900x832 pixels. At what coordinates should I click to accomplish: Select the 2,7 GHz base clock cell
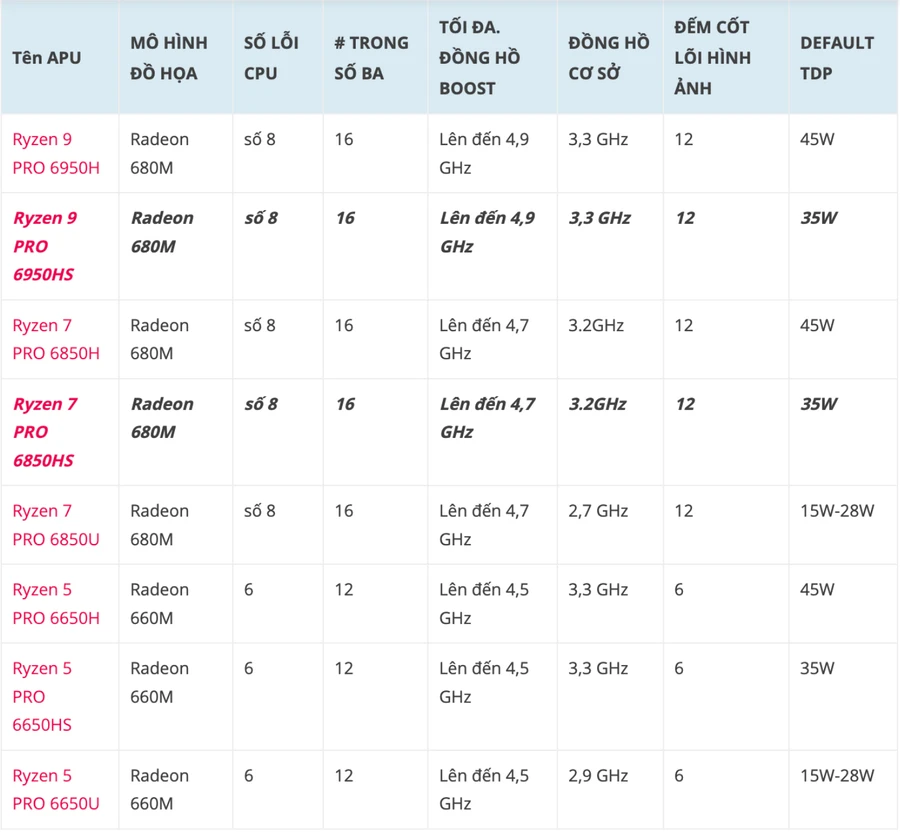click(x=598, y=511)
